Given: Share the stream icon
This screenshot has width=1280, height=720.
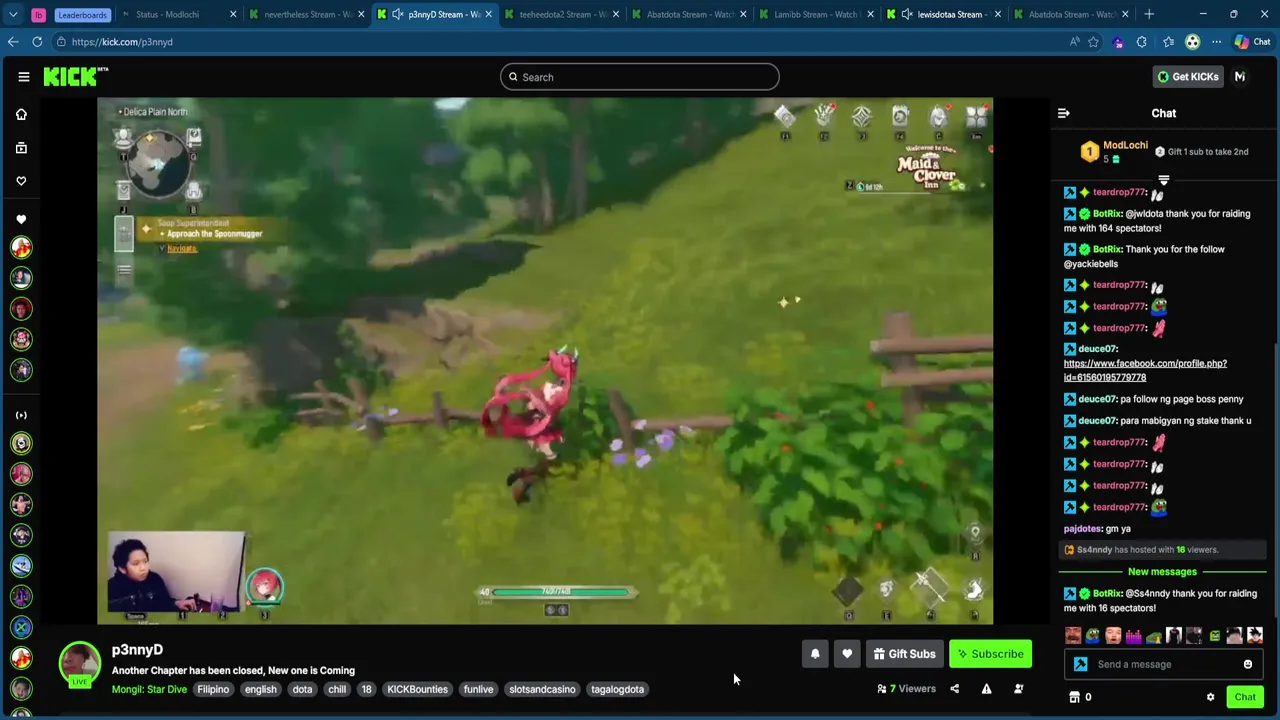Looking at the screenshot, I should click(x=954, y=689).
